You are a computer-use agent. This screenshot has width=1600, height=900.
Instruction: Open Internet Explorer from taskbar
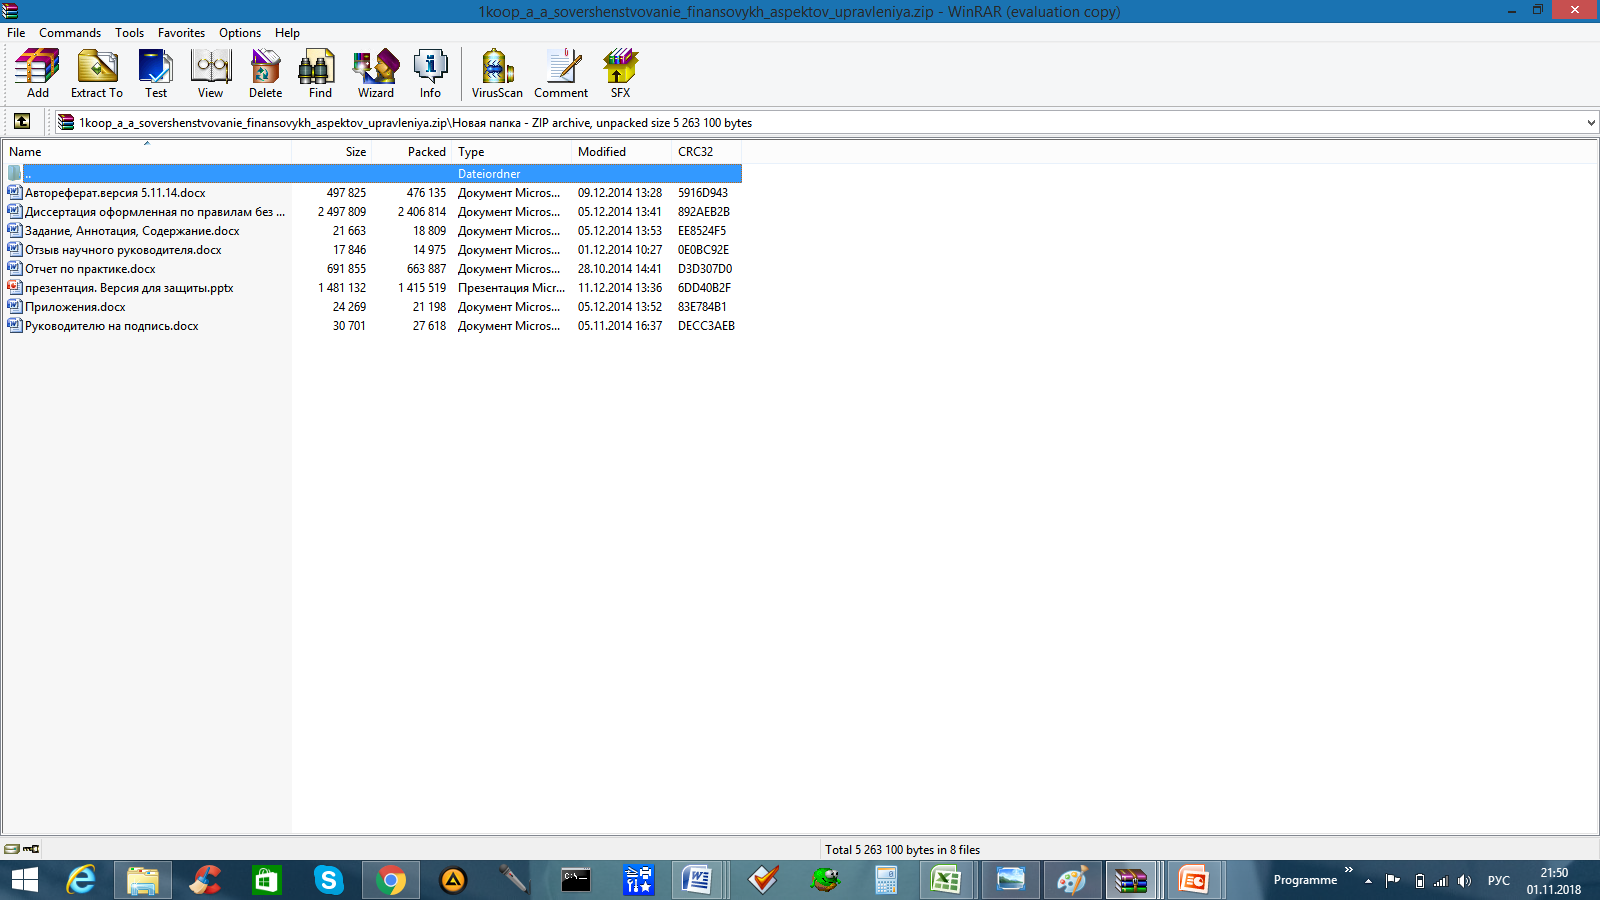pos(81,880)
